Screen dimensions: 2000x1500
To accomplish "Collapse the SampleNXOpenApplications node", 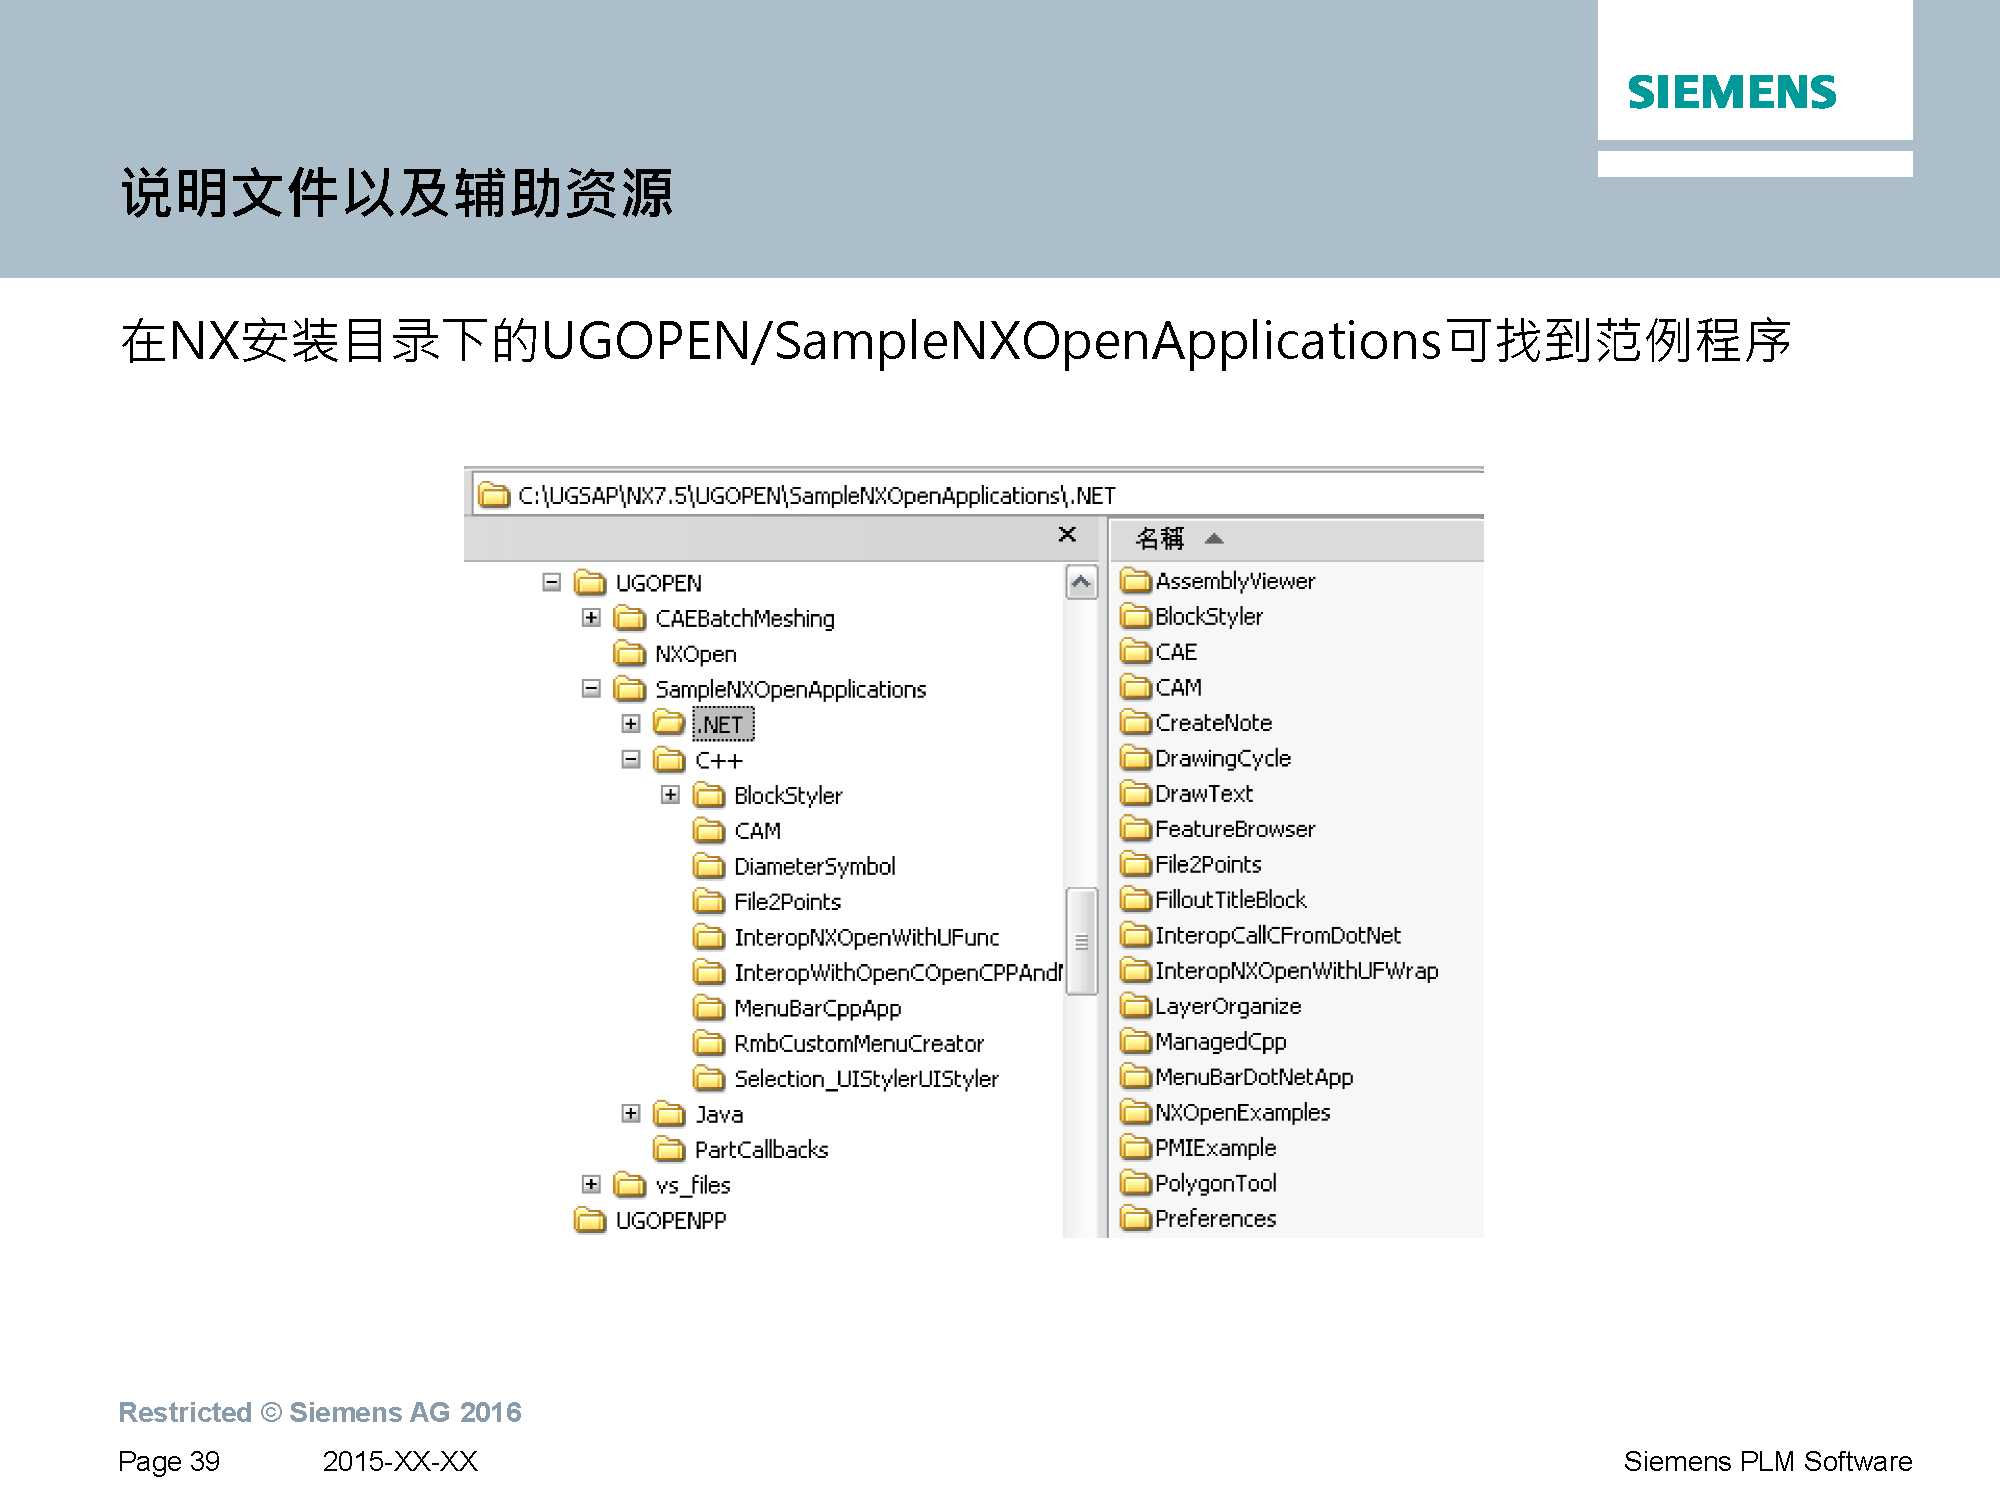I will [591, 689].
